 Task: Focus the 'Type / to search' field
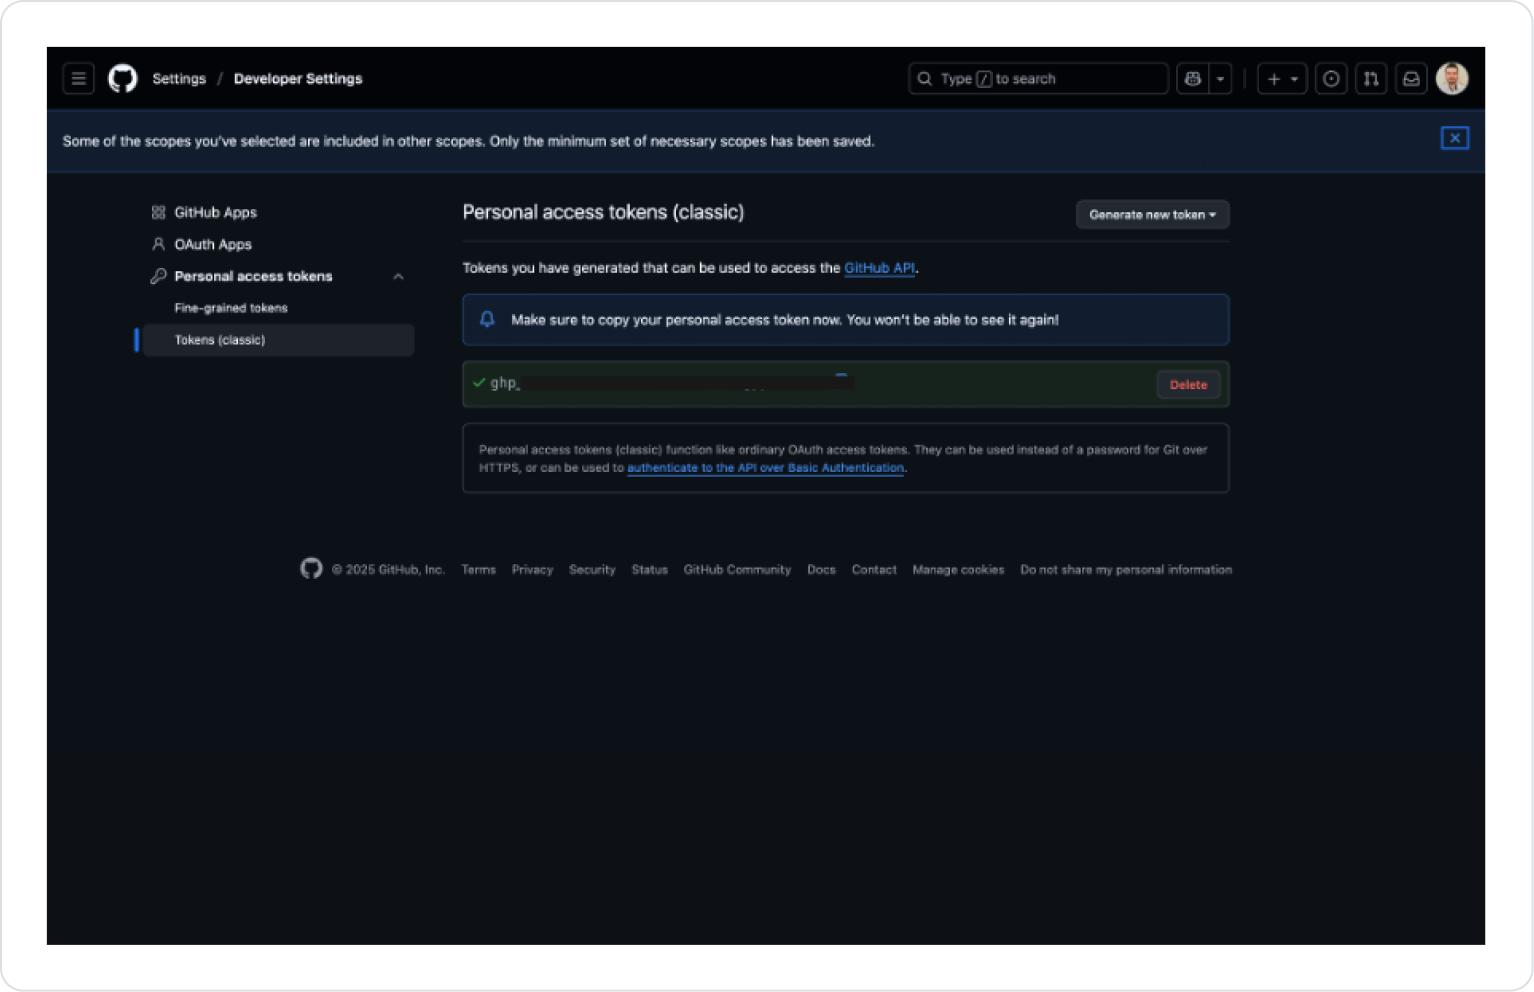pyautogui.click(x=1038, y=78)
